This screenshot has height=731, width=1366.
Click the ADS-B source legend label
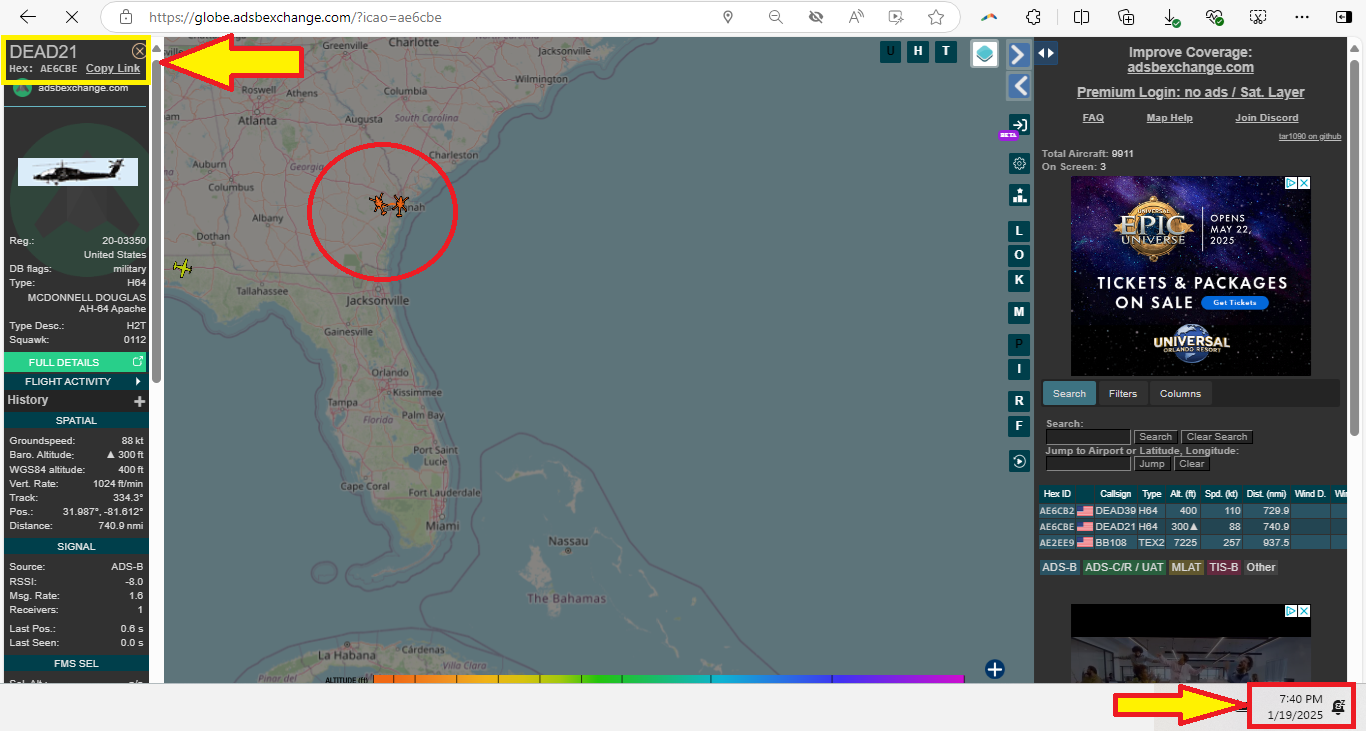coord(1060,567)
